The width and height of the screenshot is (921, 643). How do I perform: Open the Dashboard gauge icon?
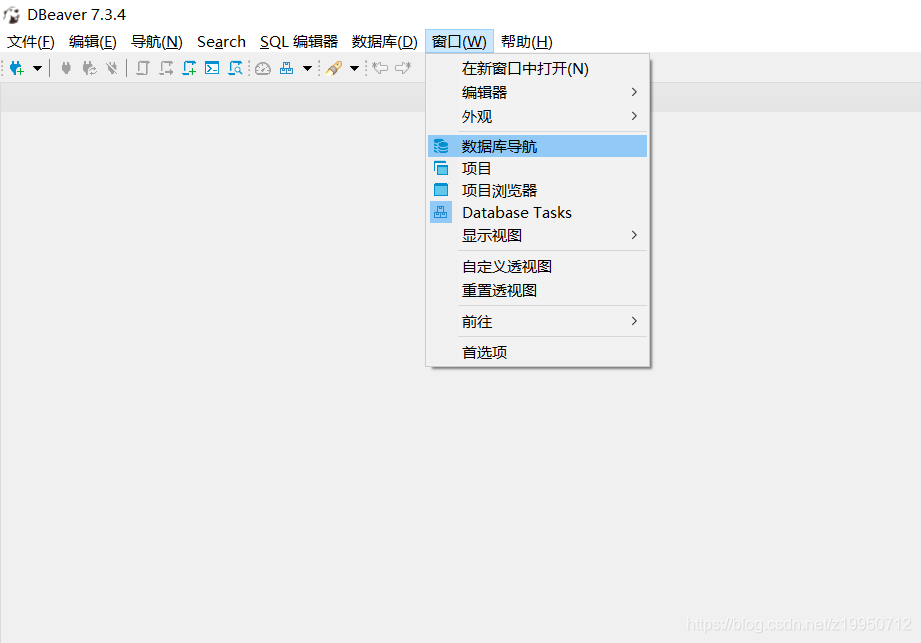(x=263, y=69)
